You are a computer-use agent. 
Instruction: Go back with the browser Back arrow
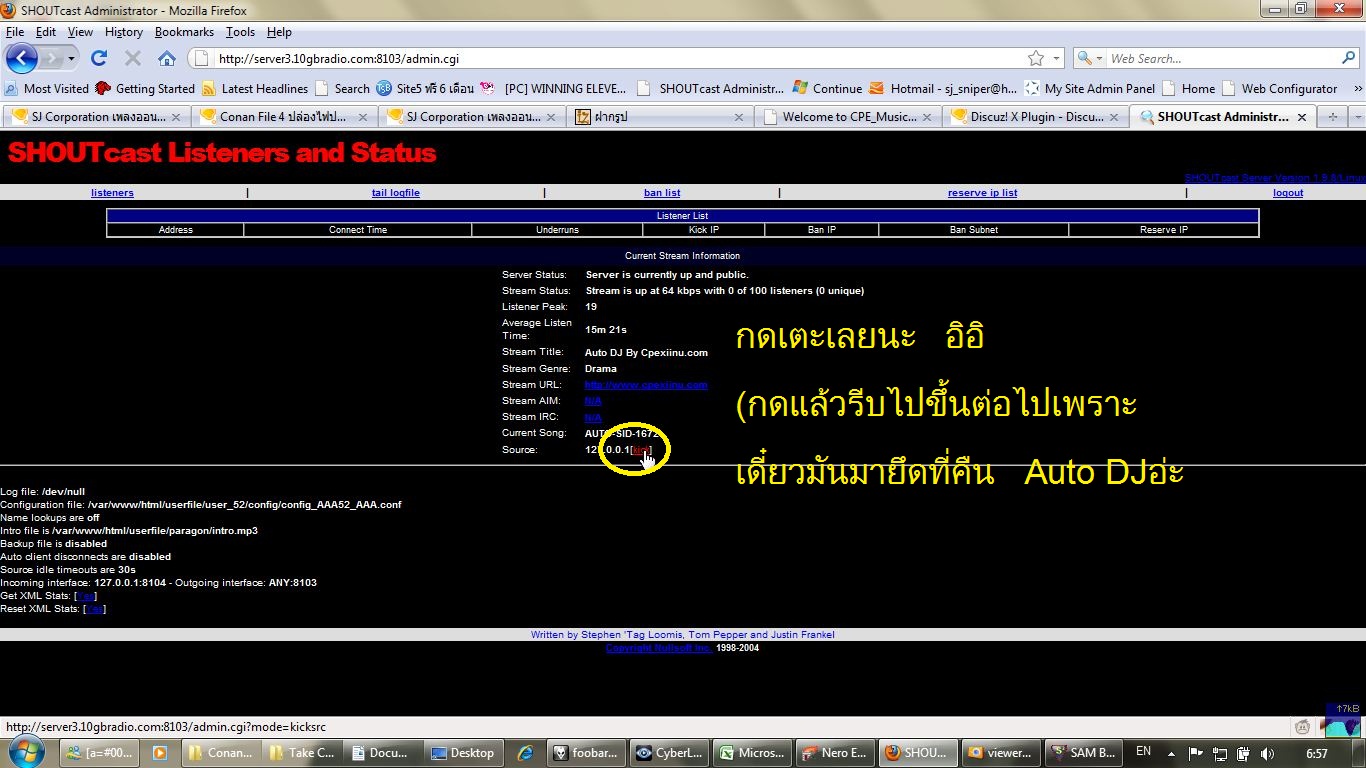22,58
